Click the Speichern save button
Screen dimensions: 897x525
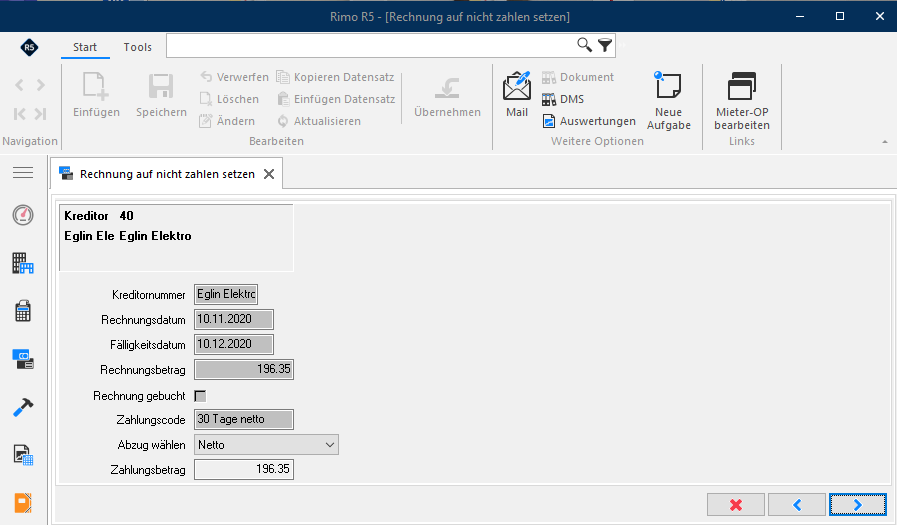(161, 95)
